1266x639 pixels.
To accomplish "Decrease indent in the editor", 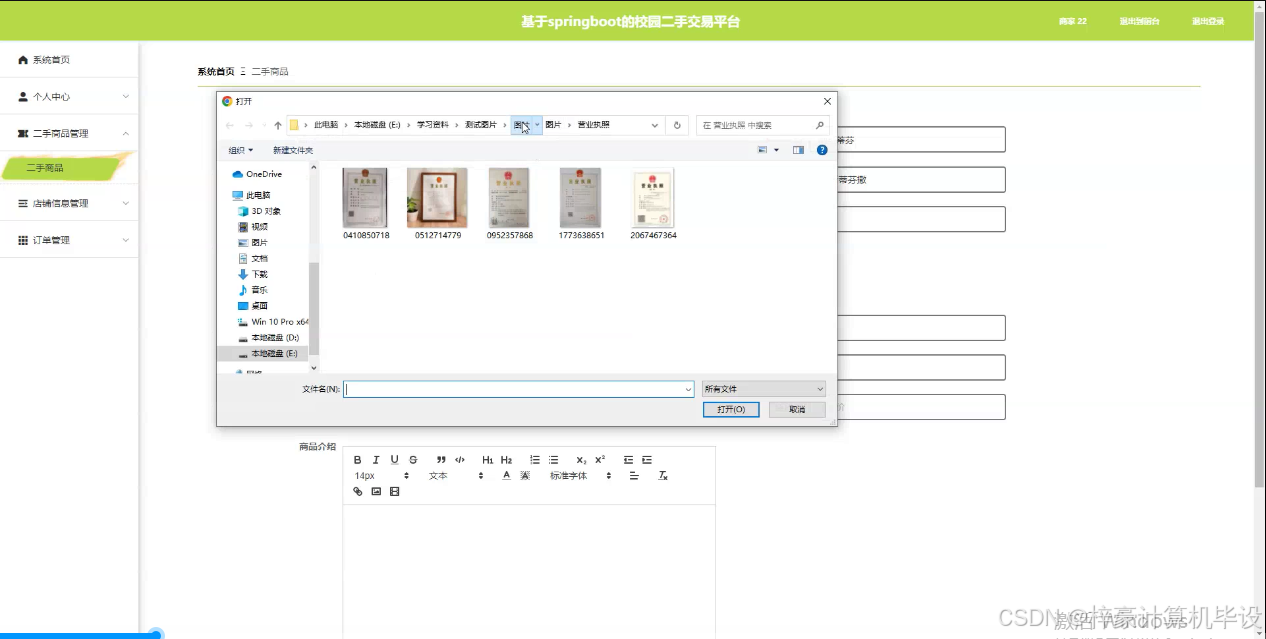I will [x=628, y=460].
